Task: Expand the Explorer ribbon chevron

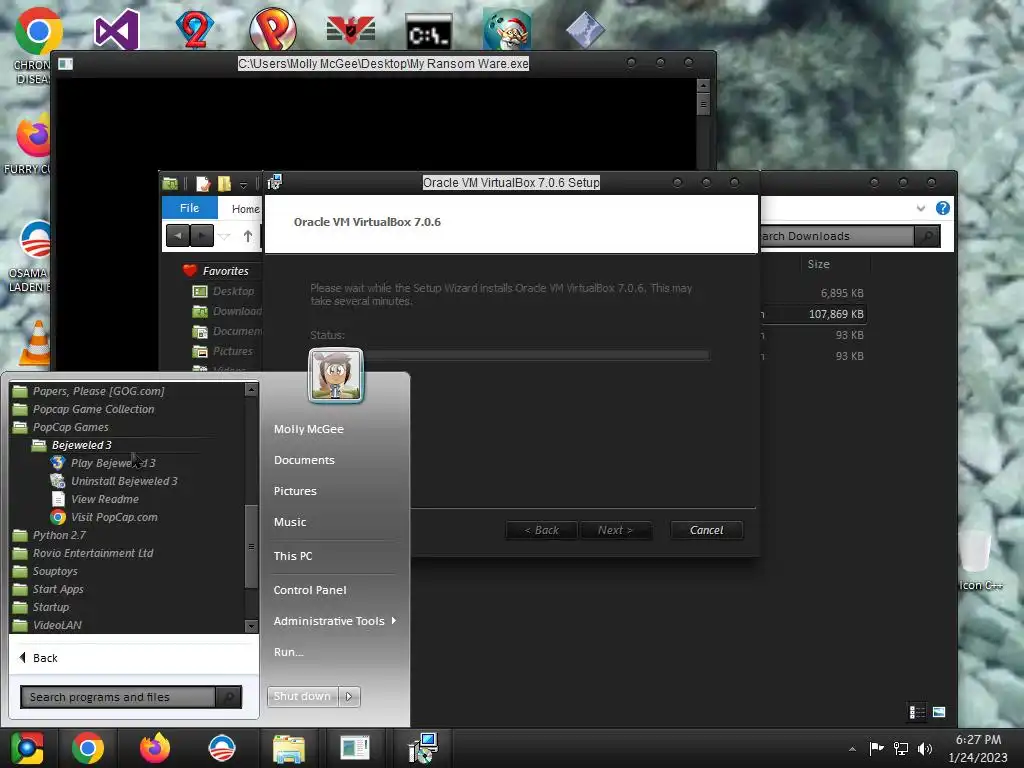Action: coord(921,208)
